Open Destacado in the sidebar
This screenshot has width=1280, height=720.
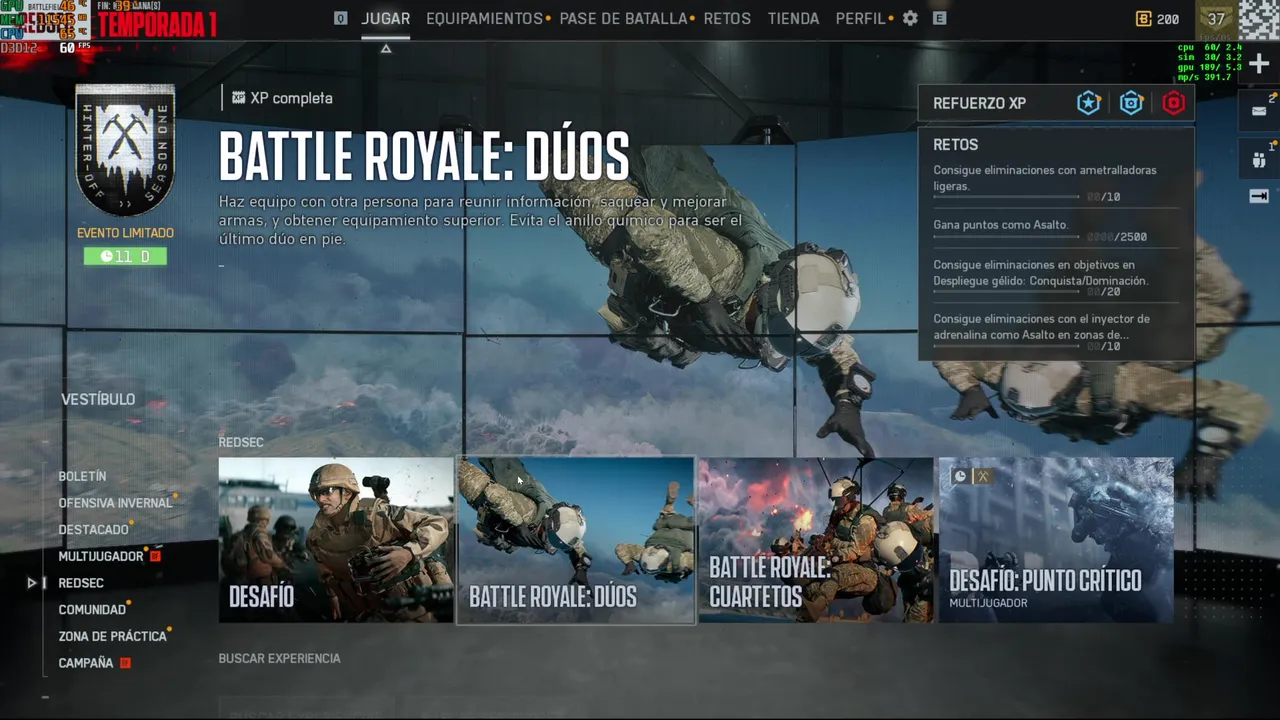pyautogui.click(x=93, y=530)
